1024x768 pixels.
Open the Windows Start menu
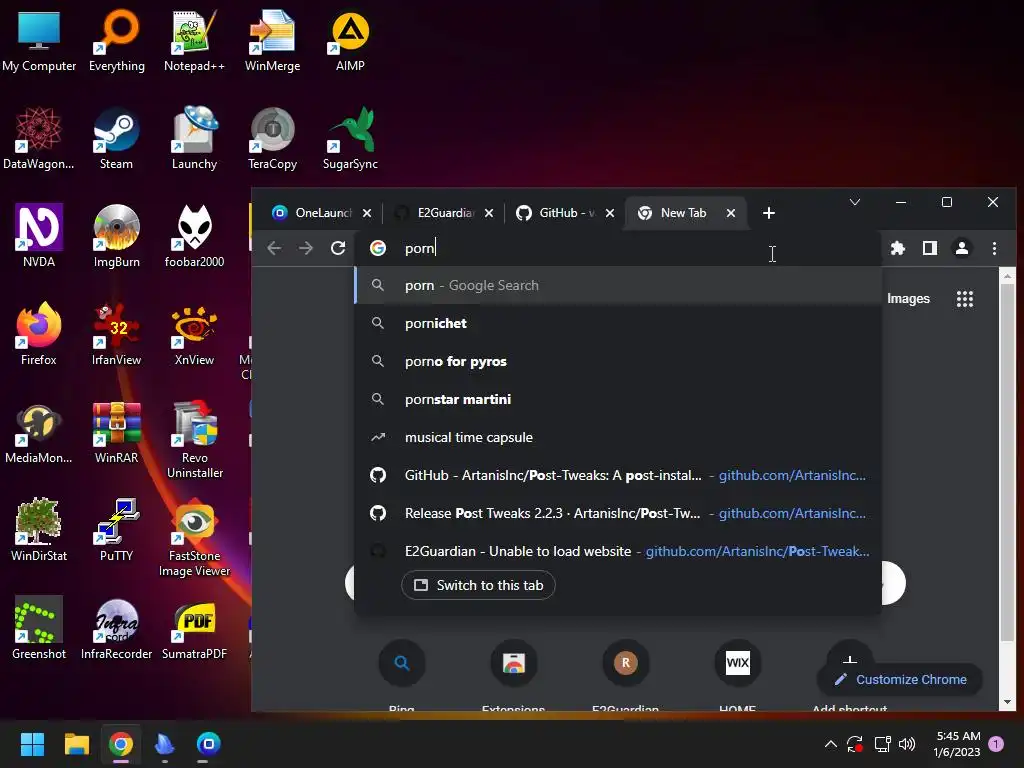(x=32, y=744)
